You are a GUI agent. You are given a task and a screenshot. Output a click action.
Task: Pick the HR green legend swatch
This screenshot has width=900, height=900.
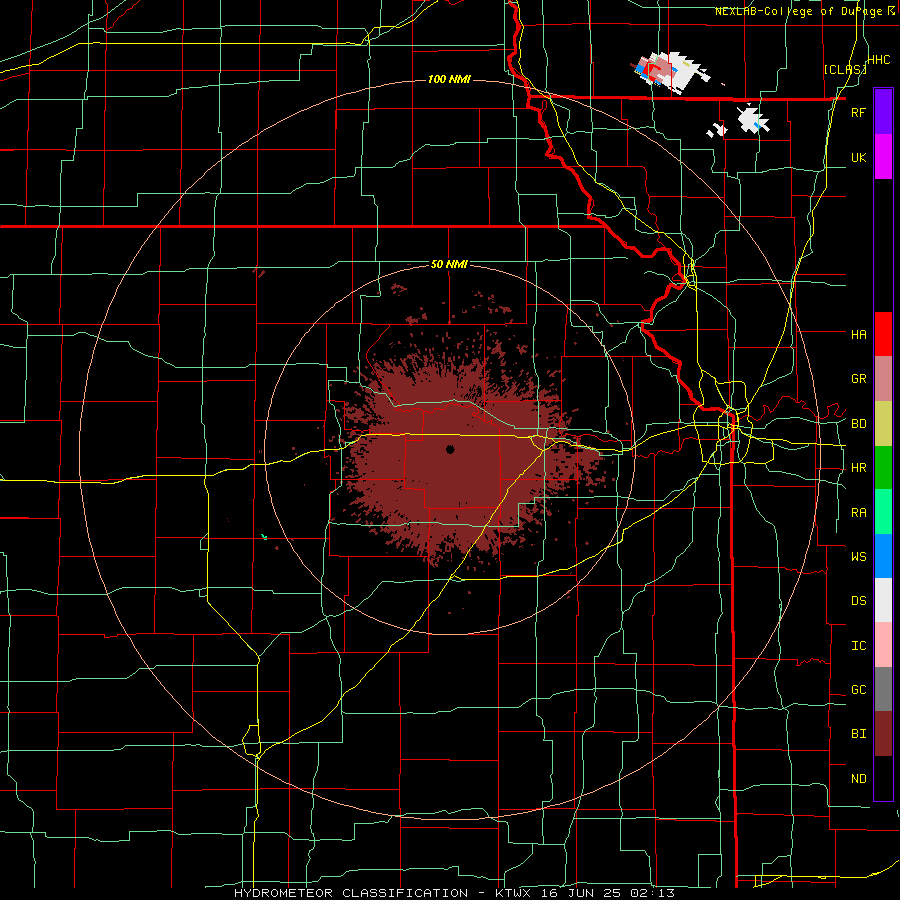click(883, 468)
